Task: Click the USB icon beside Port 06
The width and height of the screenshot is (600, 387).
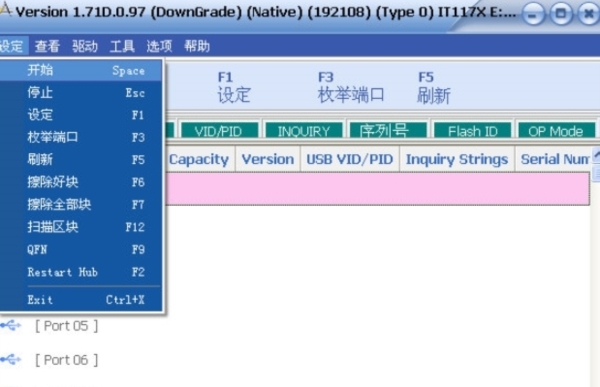Action: click(11, 360)
